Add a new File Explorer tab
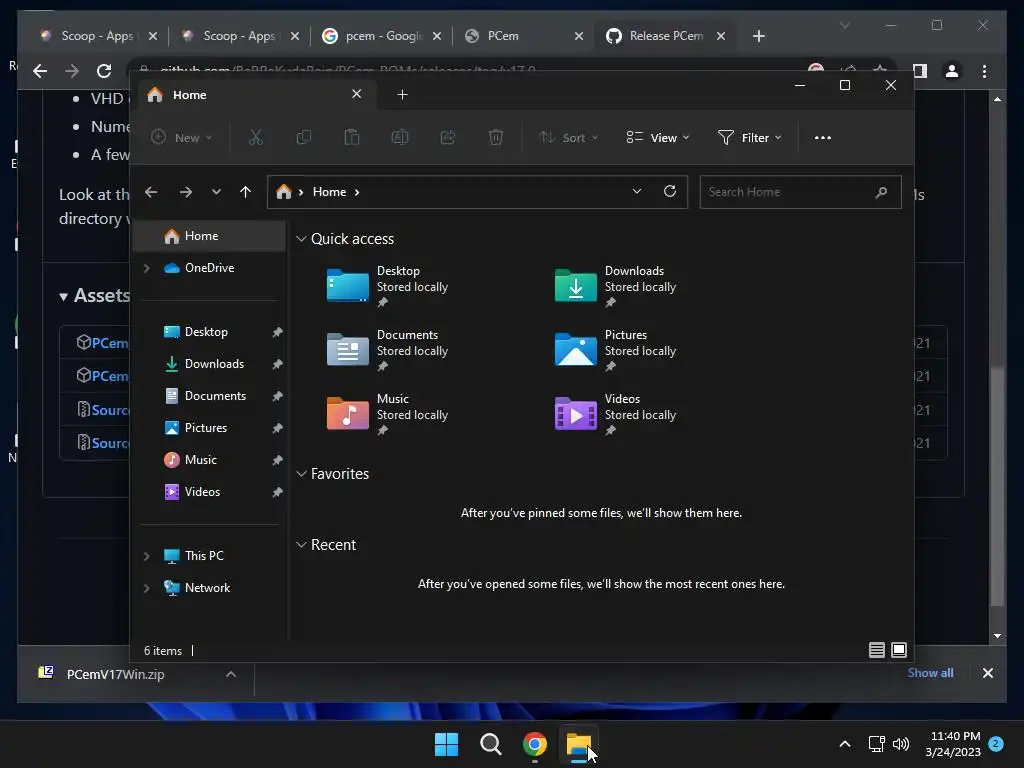This screenshot has height=768, width=1024. [x=402, y=95]
